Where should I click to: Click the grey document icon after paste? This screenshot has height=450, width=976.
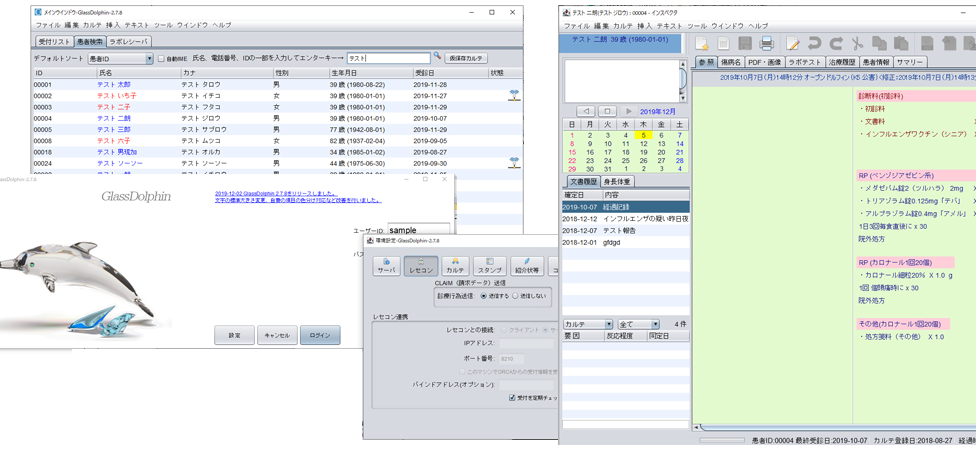[927, 43]
